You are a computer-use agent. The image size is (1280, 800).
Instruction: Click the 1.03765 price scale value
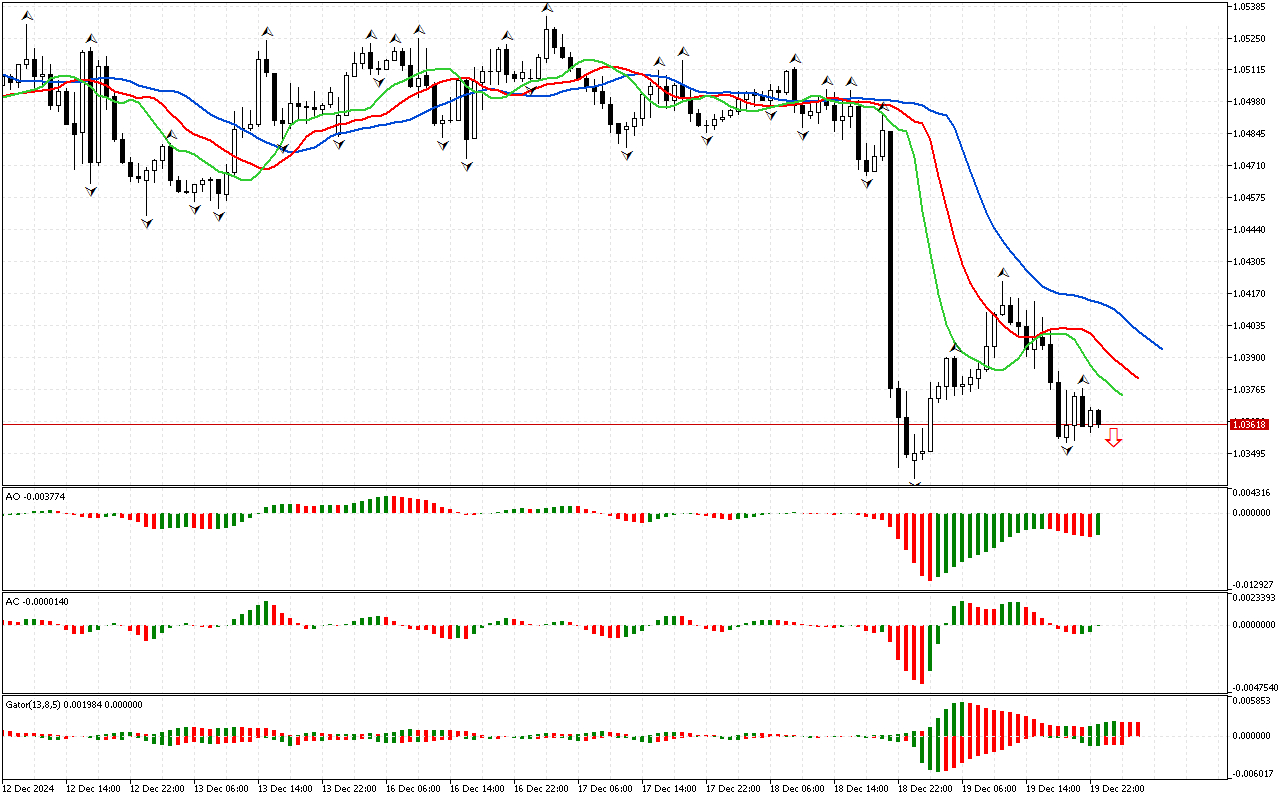tap(1249, 390)
